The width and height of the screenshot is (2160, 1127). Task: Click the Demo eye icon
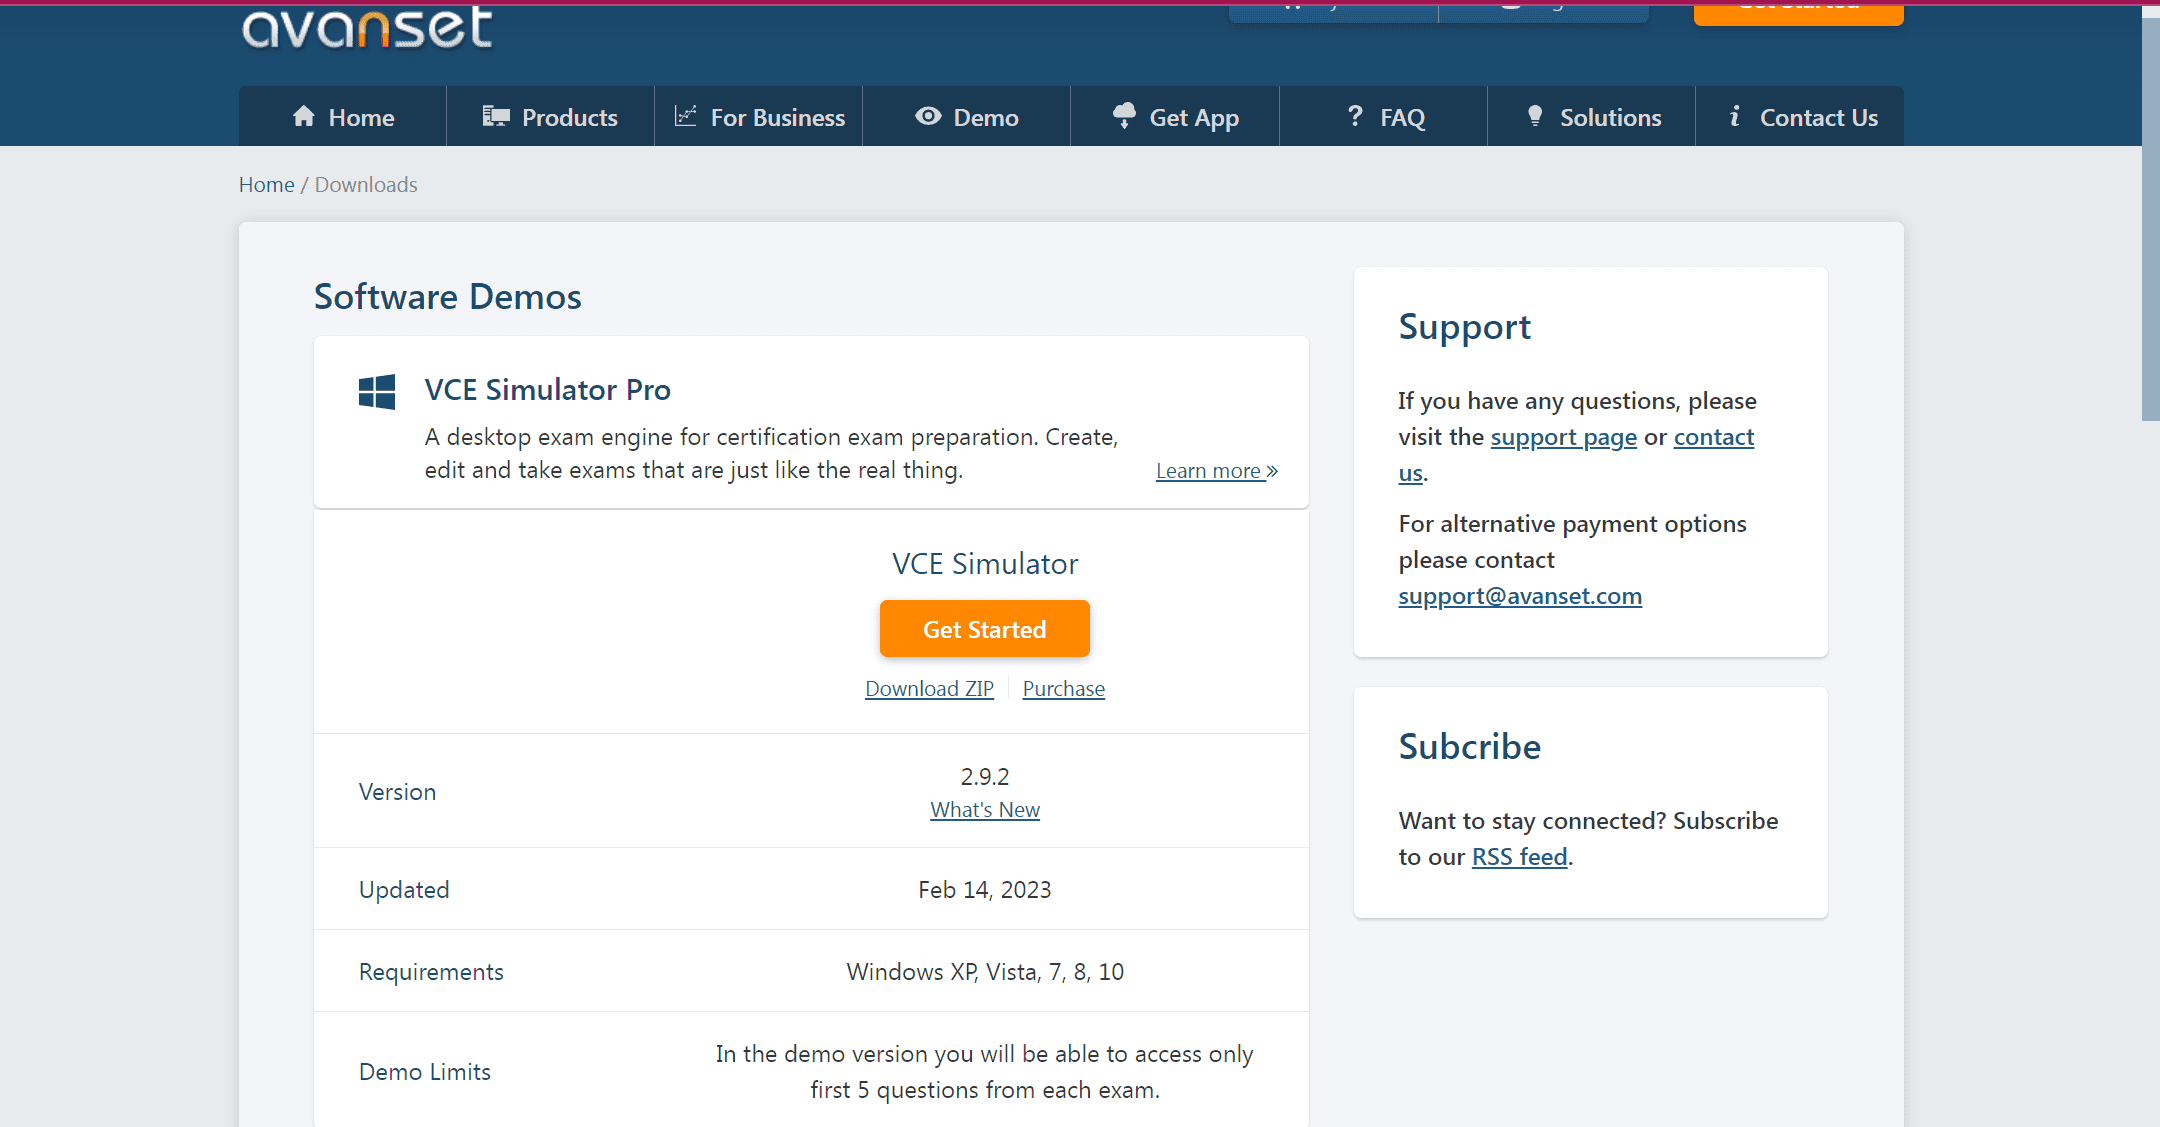[x=928, y=116]
